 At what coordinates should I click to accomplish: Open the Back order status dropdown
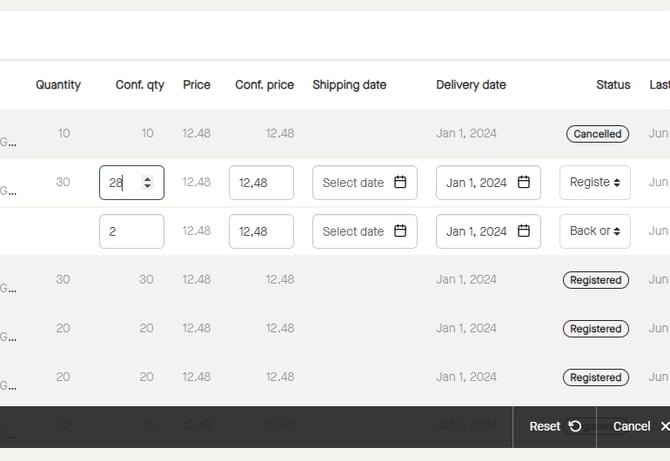(x=595, y=231)
